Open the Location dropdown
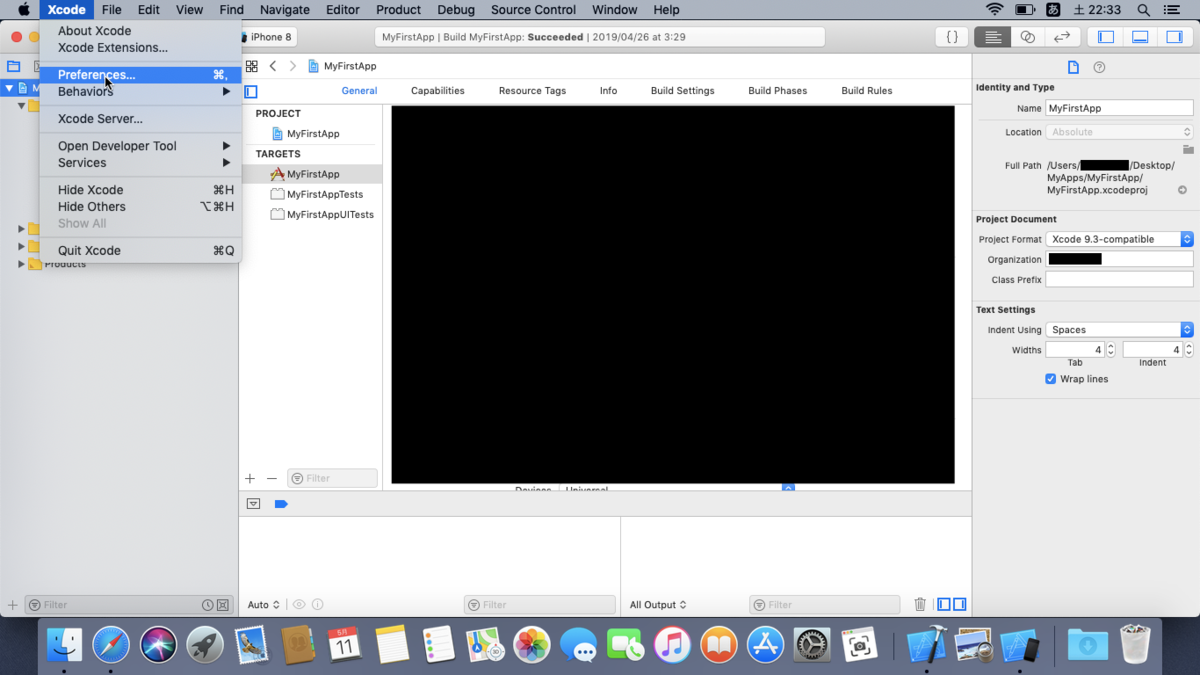Viewport: 1200px width, 675px height. point(1119,132)
